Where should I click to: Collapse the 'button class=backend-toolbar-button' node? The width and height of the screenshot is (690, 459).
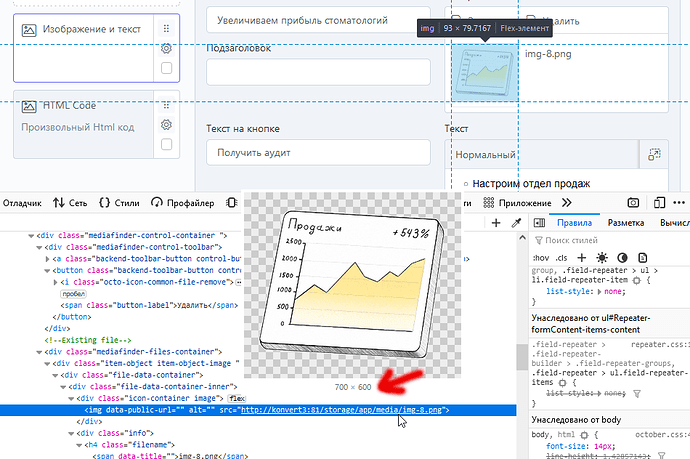(48, 271)
